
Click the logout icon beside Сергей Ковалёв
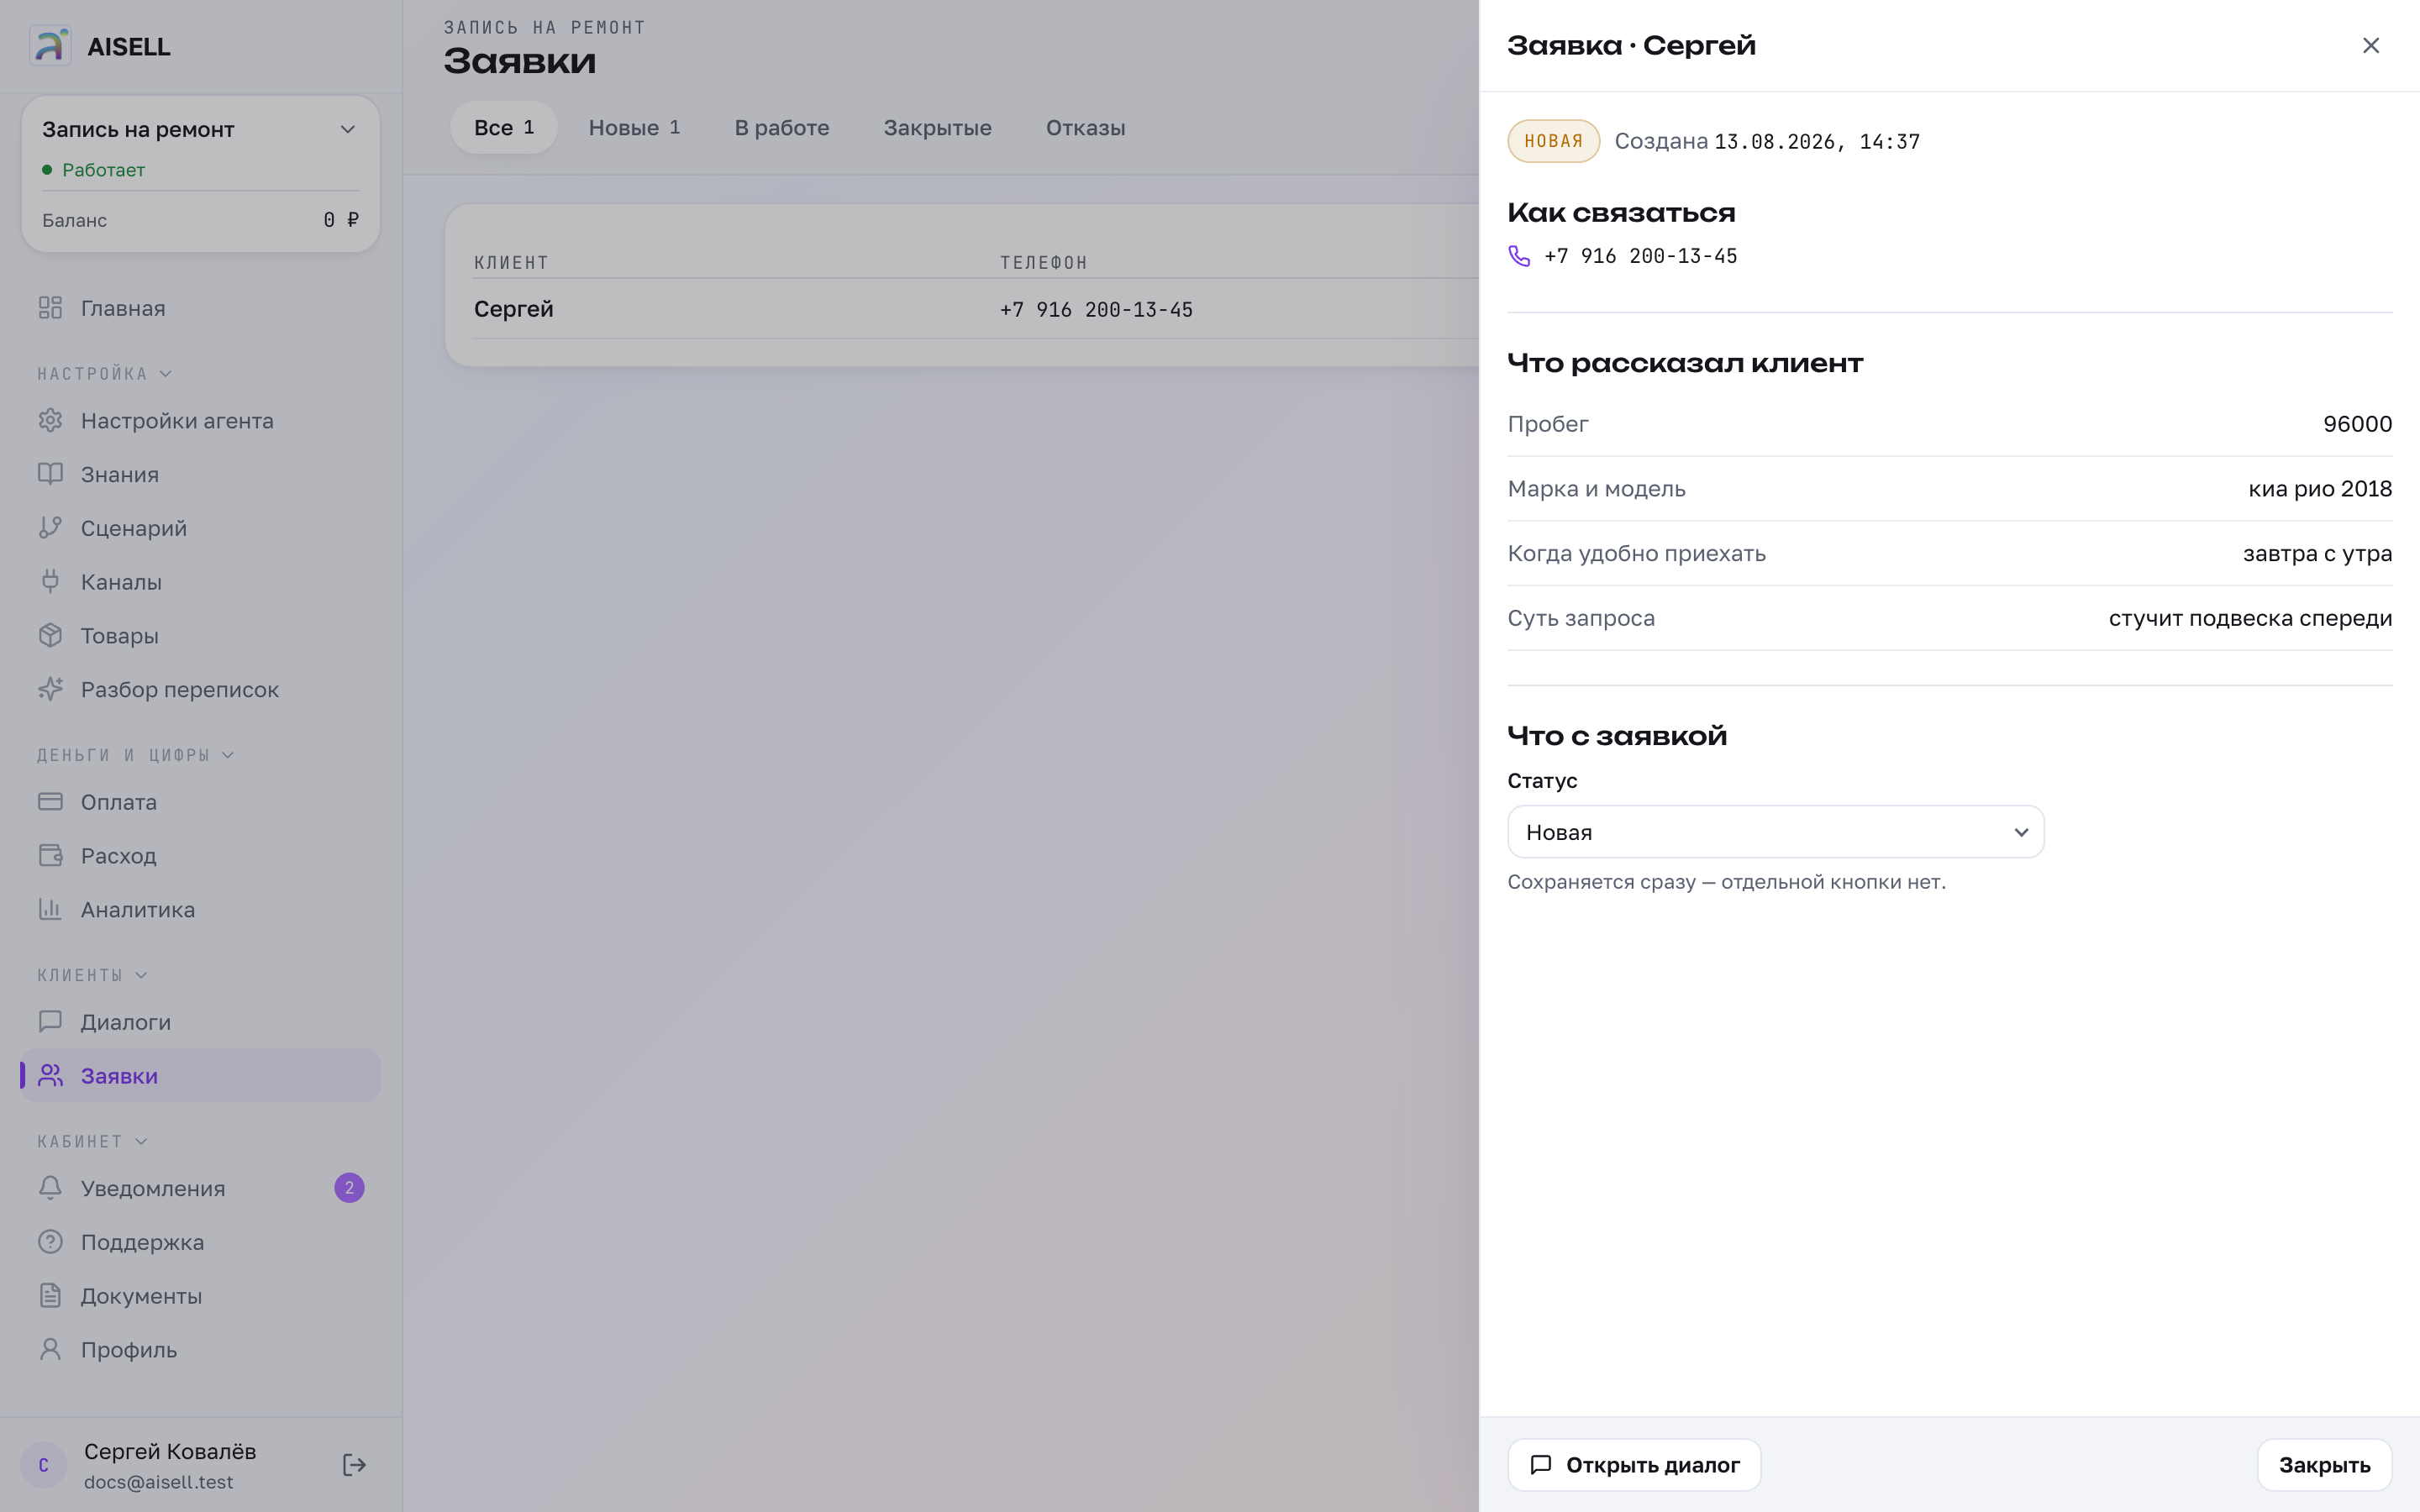(354, 1465)
